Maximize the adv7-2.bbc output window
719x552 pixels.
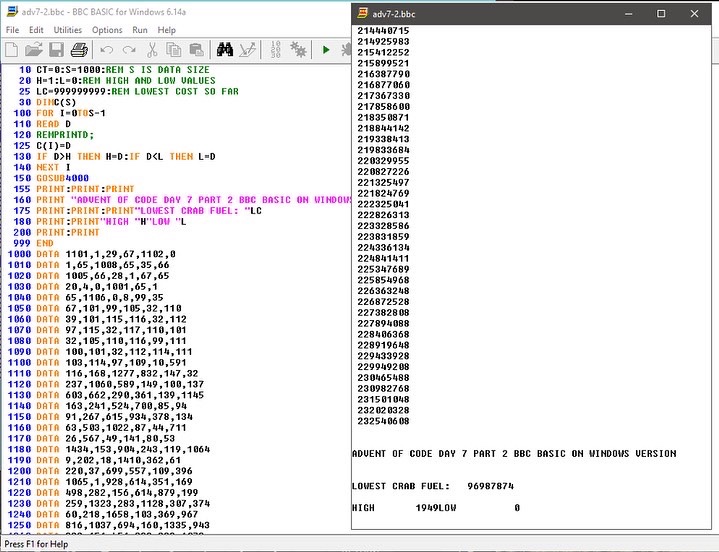coord(661,14)
